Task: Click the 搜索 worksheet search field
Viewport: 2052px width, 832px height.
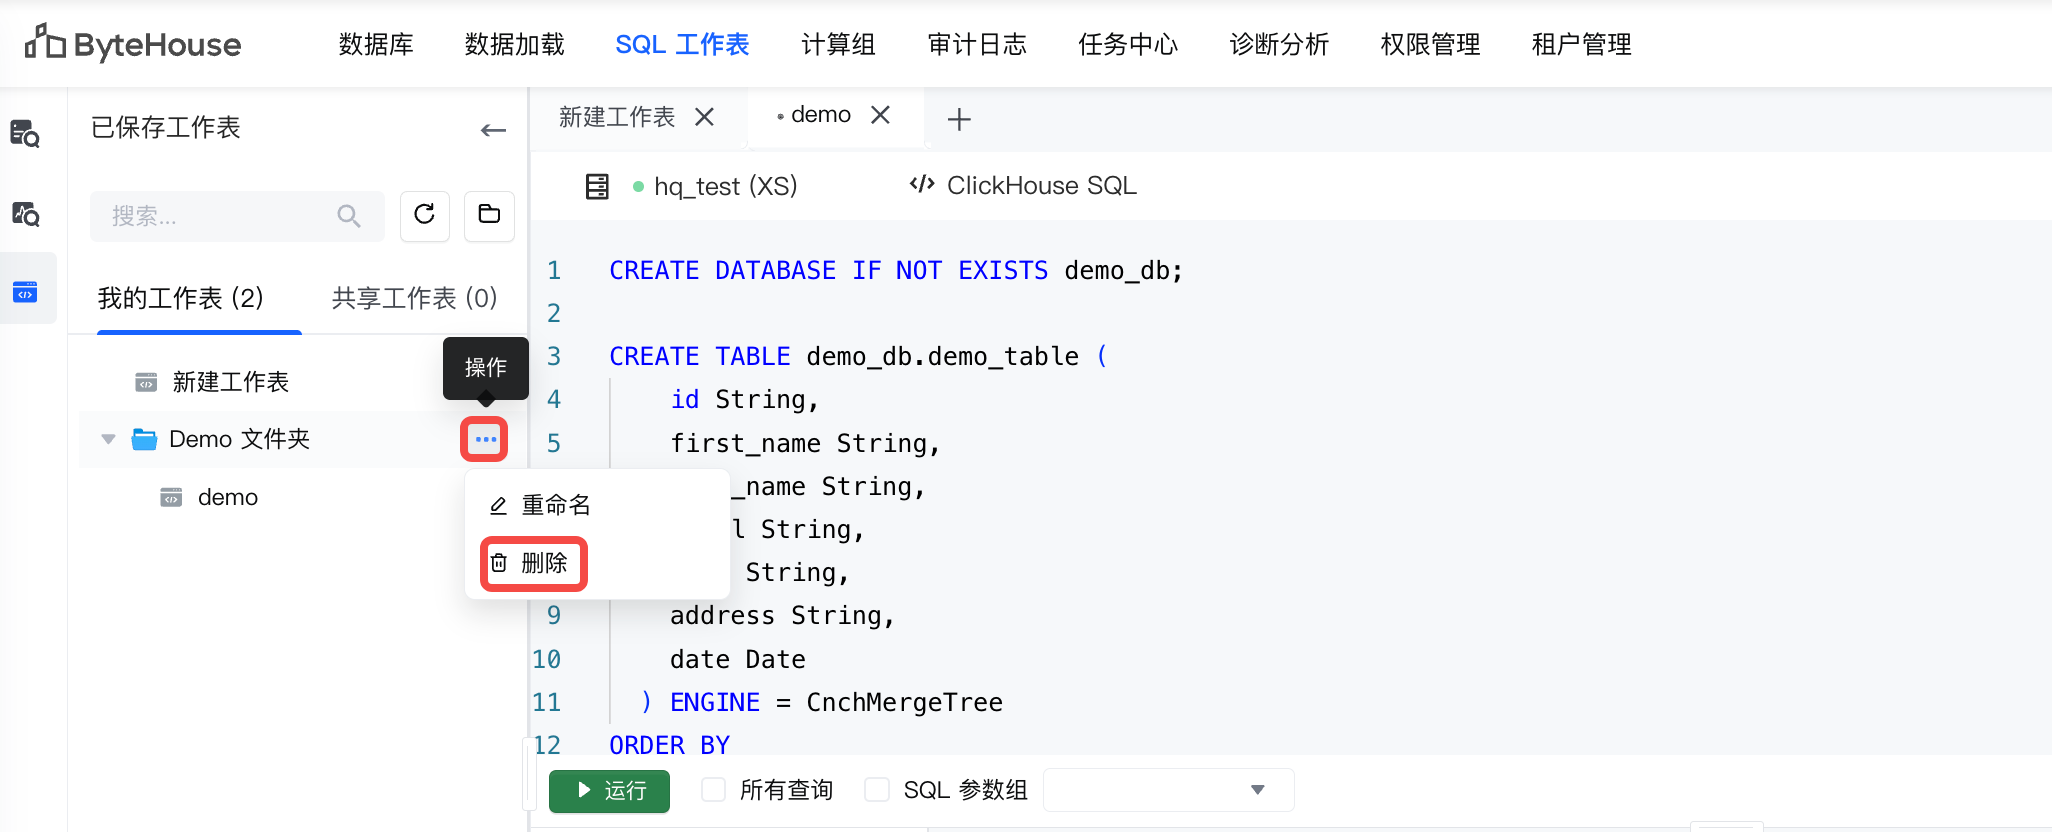Action: coord(220,216)
